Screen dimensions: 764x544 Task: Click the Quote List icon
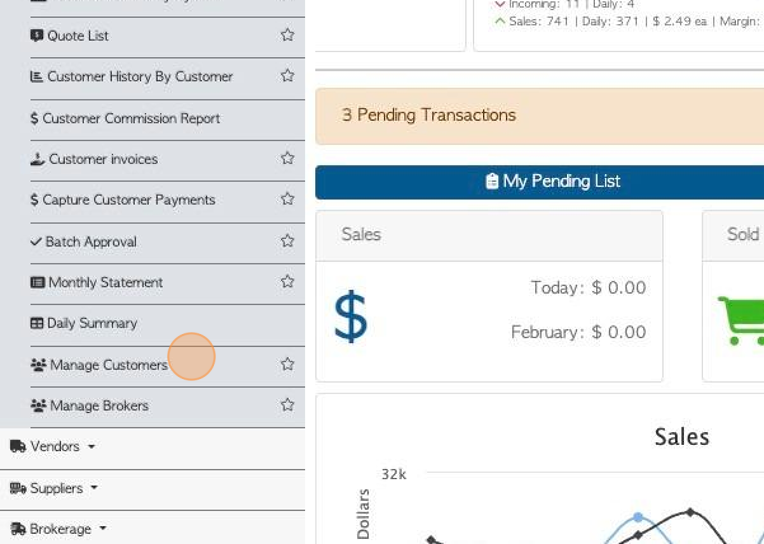click(37, 36)
